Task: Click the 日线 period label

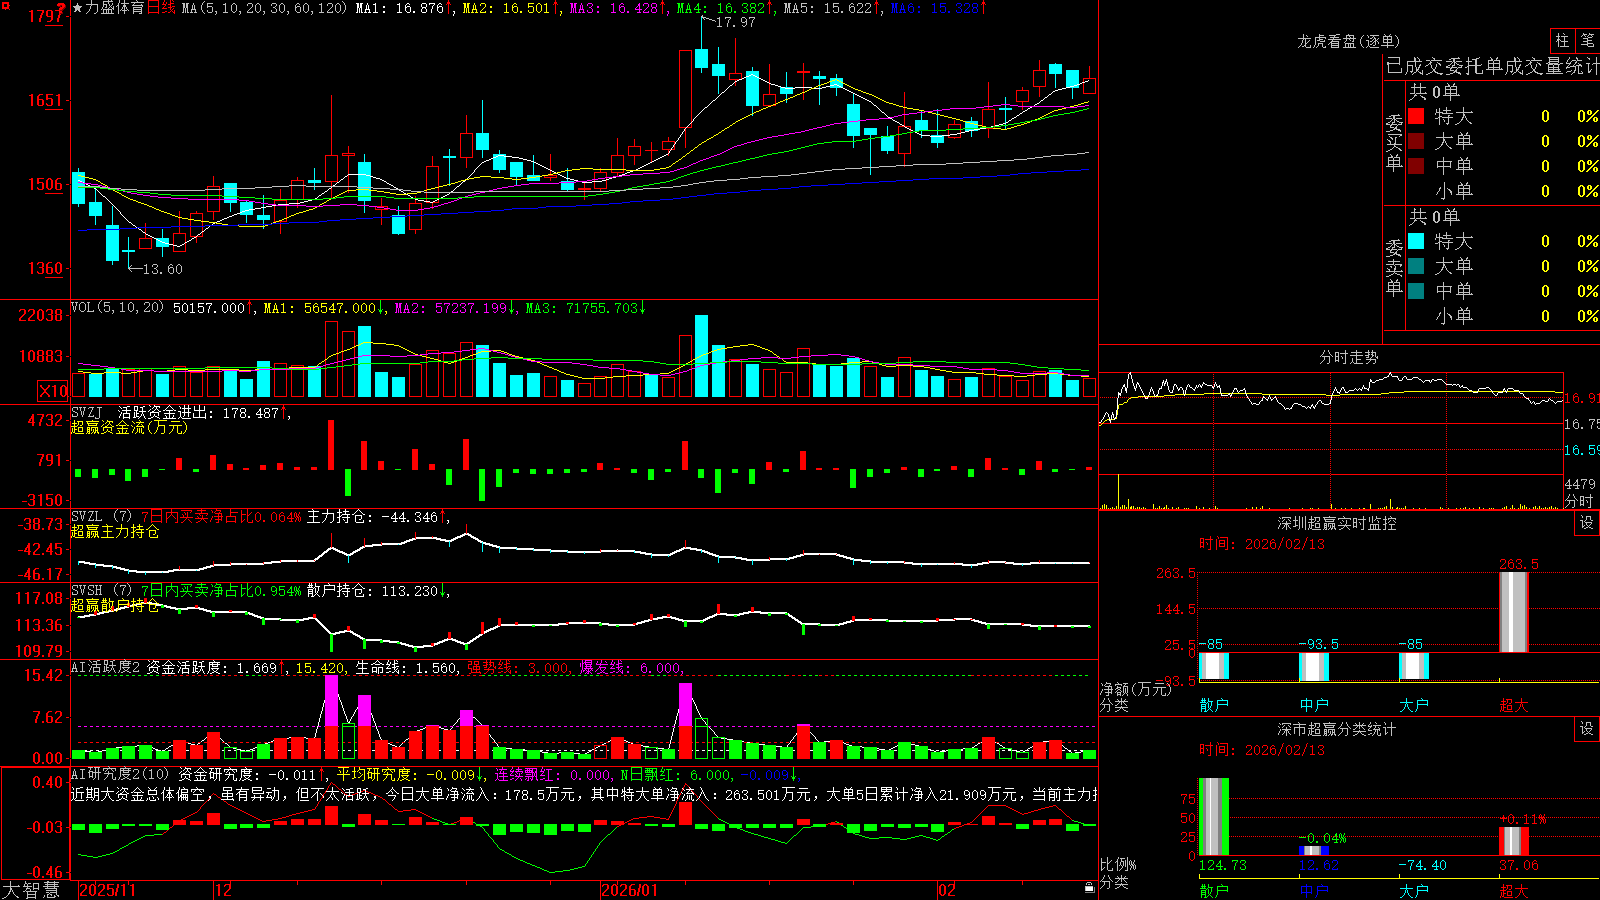Action: [x=161, y=8]
